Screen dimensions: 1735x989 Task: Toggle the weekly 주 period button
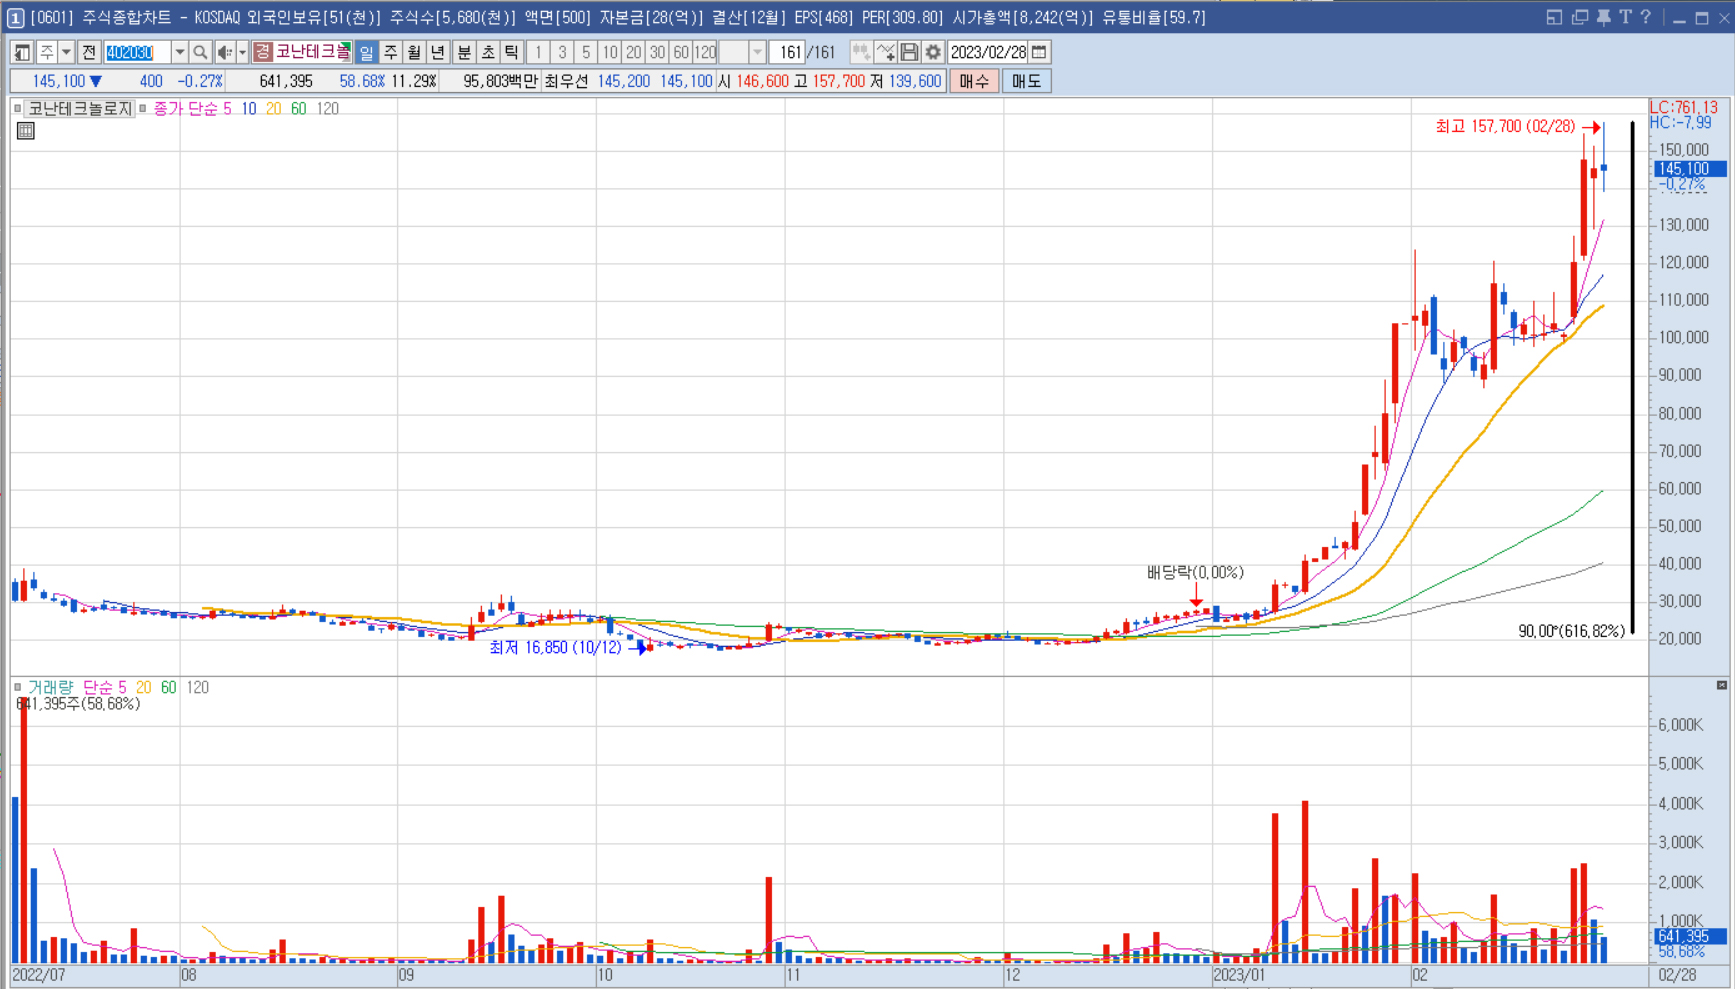pos(390,52)
